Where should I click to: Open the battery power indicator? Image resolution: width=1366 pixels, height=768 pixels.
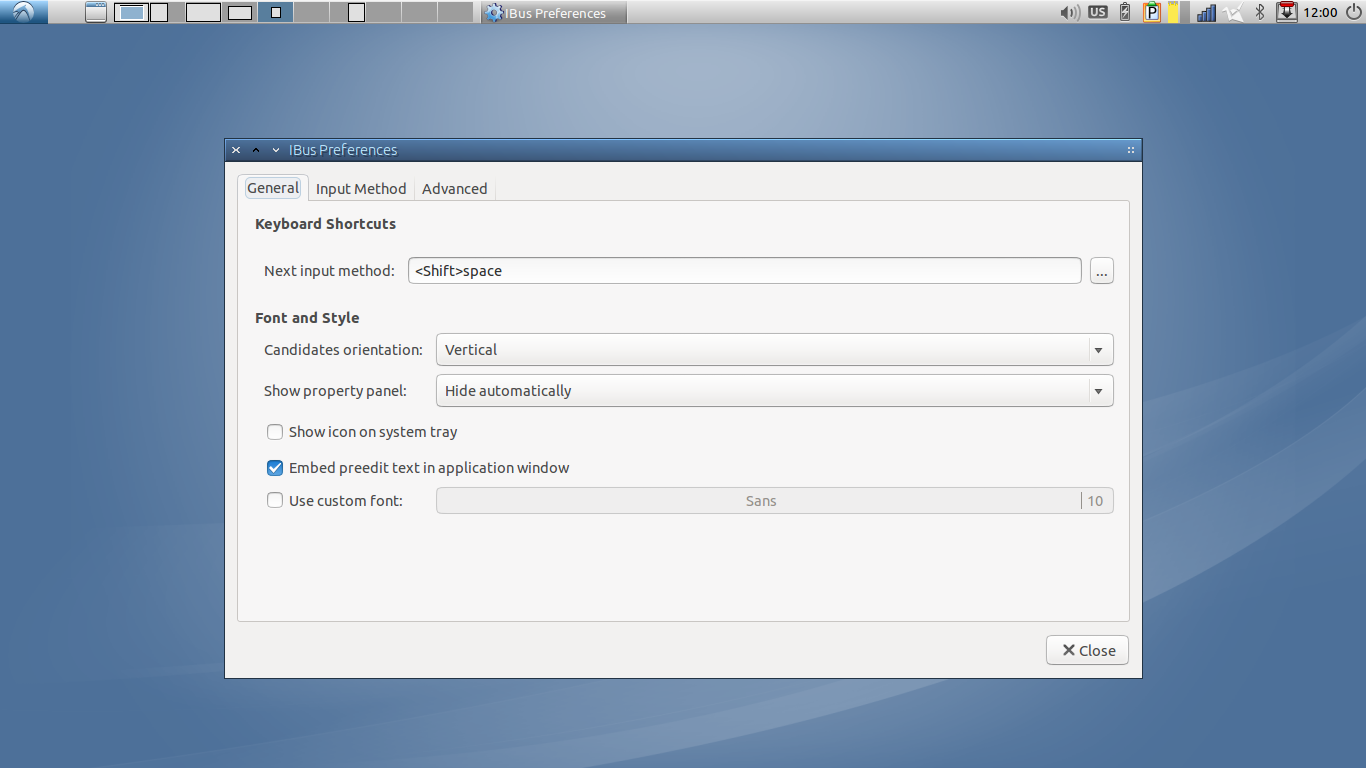[1125, 12]
